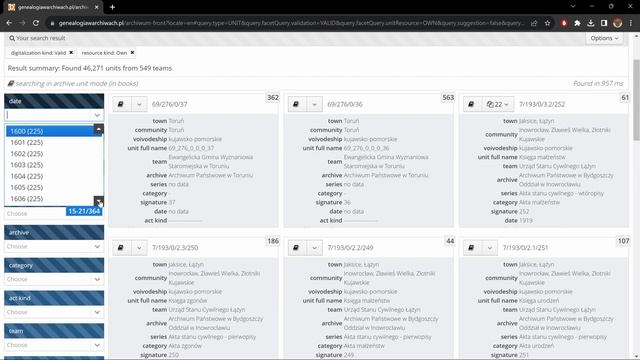The image size is (640, 360).
Task: Select year 1603 (225) in date list
Action: 50,165
